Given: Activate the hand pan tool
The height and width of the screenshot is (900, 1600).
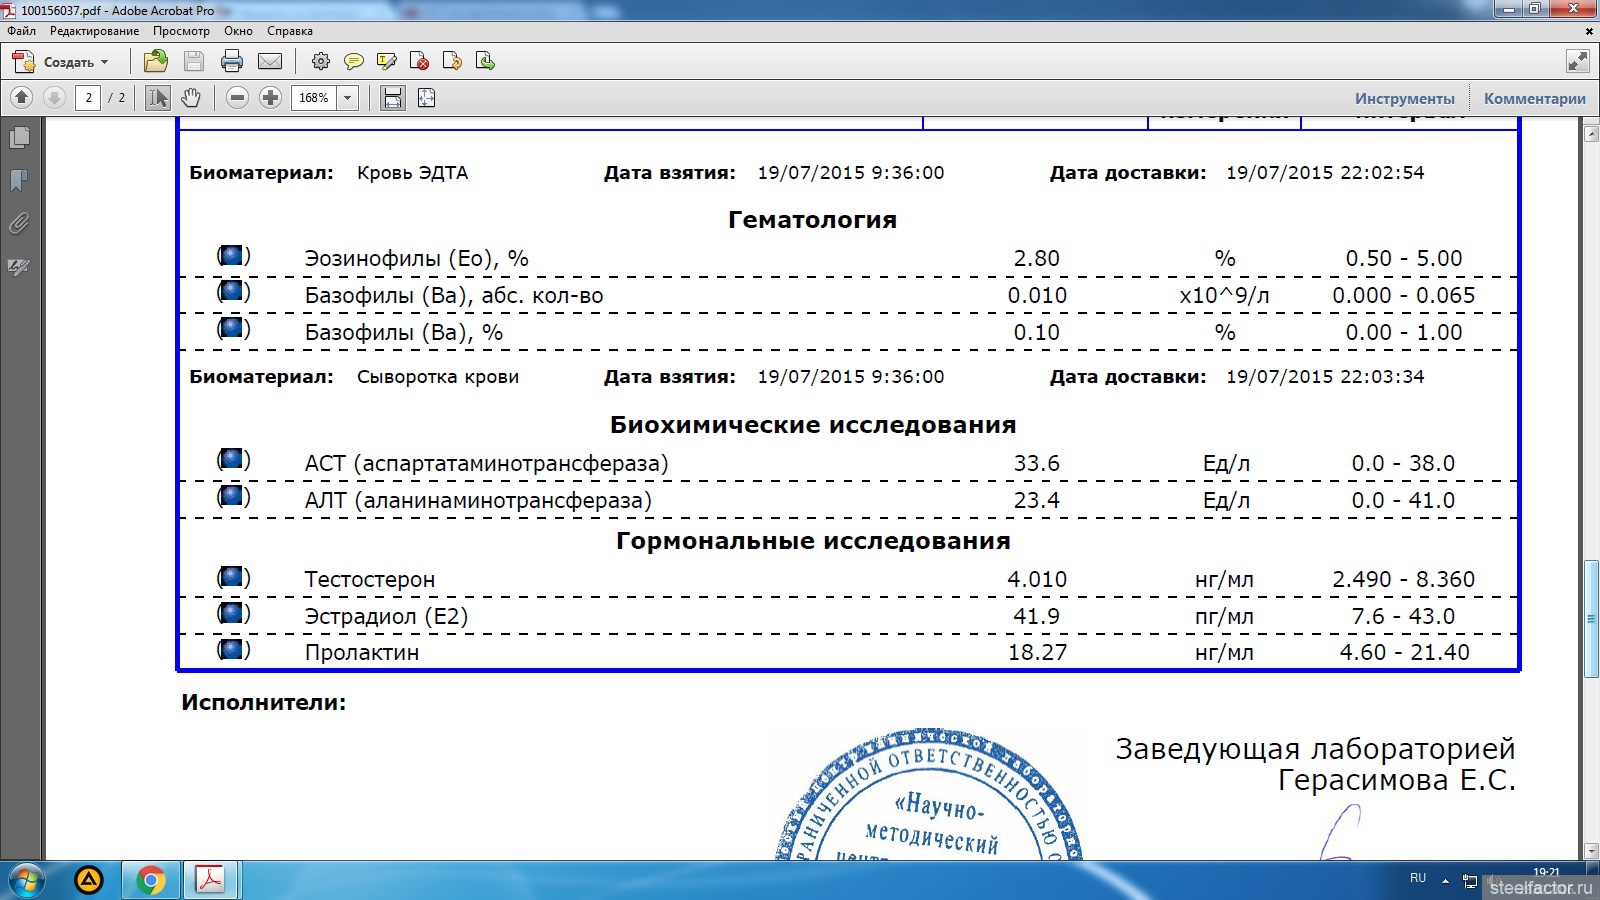Looking at the screenshot, I should pyautogui.click(x=191, y=97).
